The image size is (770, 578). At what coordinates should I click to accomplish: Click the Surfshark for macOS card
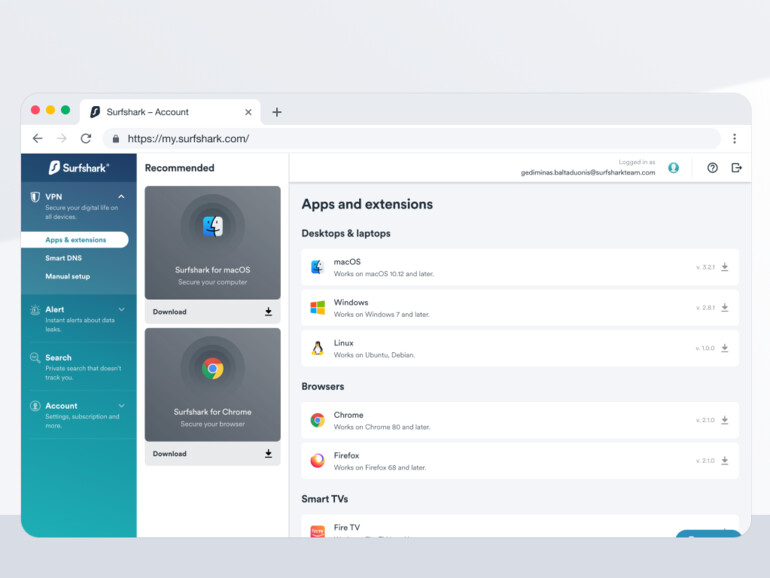coord(213,243)
